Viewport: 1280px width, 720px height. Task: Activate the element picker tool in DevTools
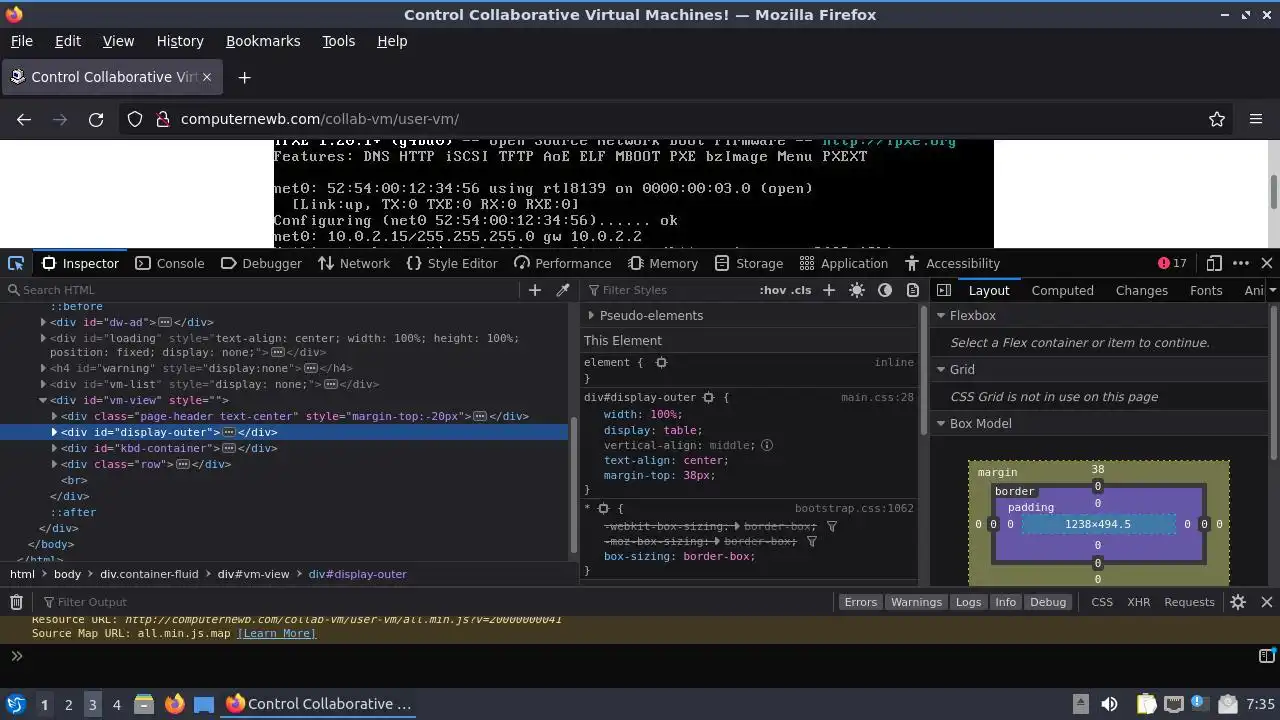pos(16,263)
